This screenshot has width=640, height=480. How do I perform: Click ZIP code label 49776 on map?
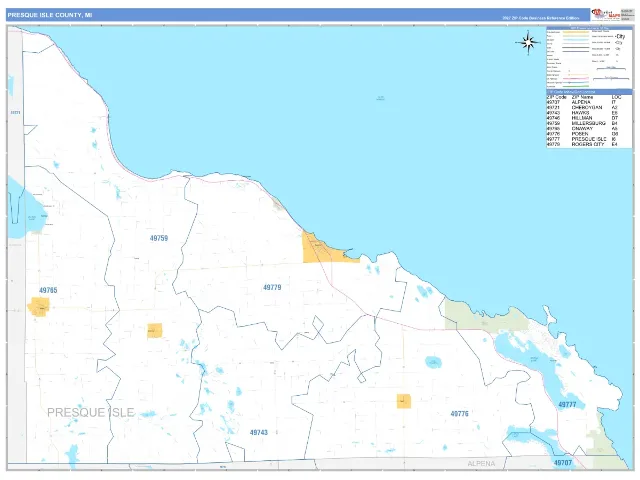tap(459, 414)
